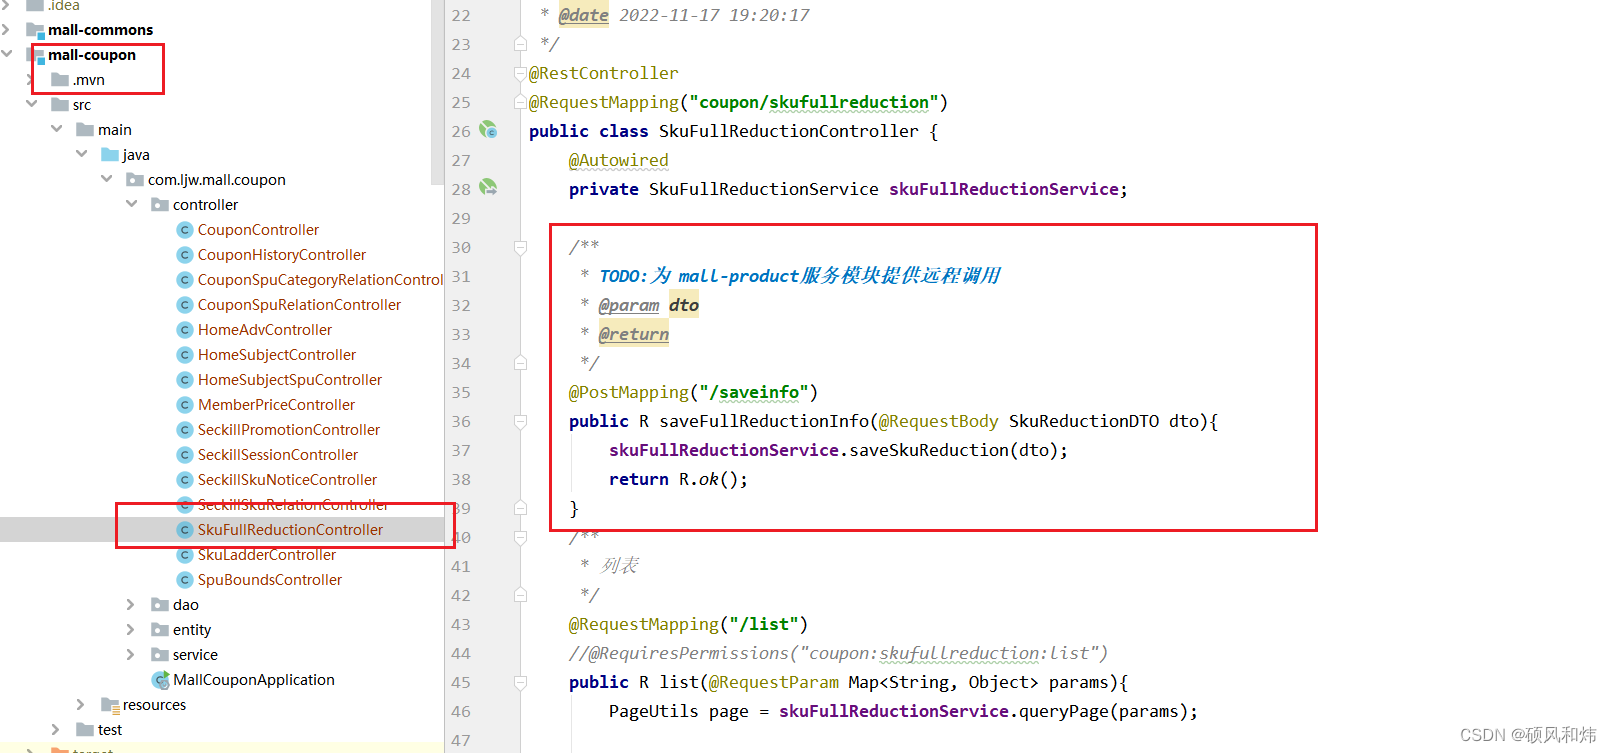
Task: Collapse the src folder node
Action: pyautogui.click(x=32, y=104)
